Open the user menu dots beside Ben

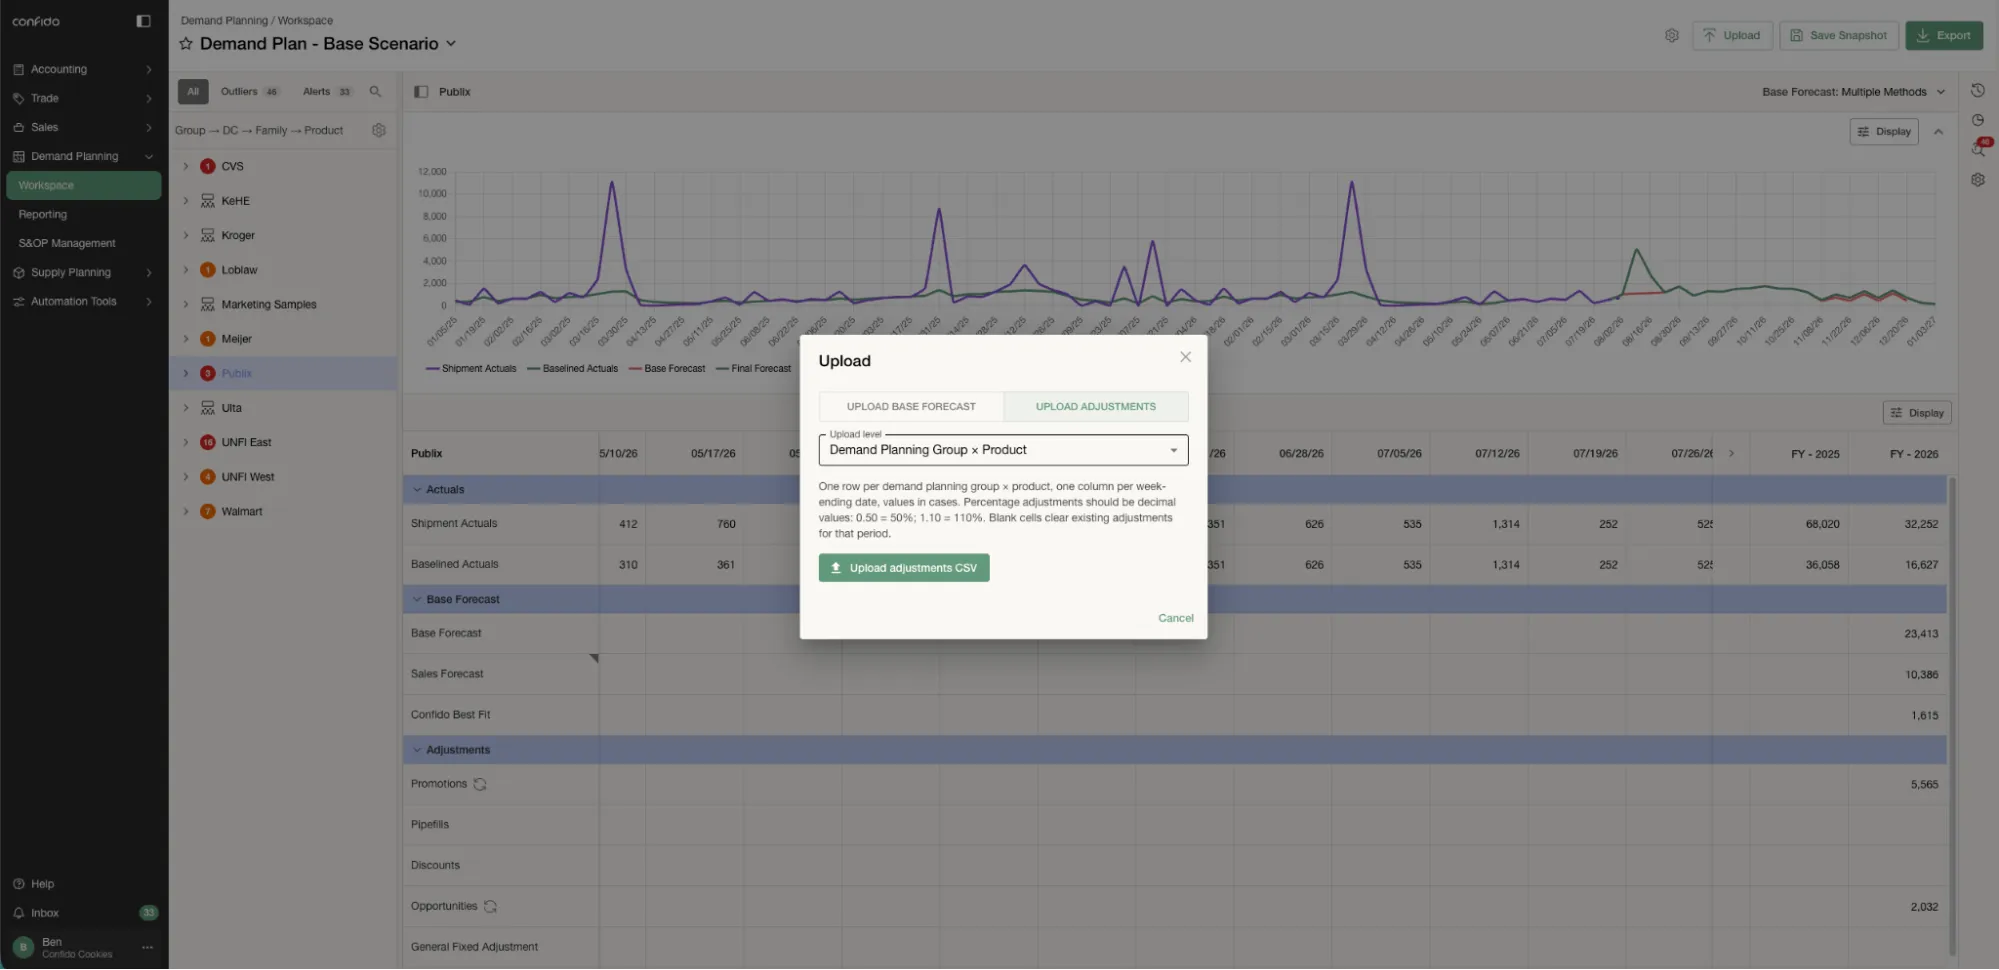pyautogui.click(x=148, y=948)
